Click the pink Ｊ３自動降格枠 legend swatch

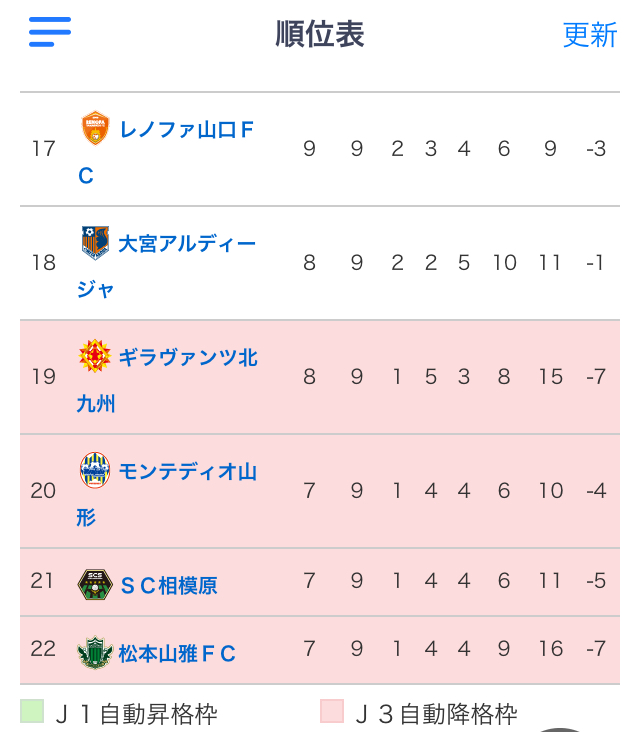pyautogui.click(x=332, y=711)
